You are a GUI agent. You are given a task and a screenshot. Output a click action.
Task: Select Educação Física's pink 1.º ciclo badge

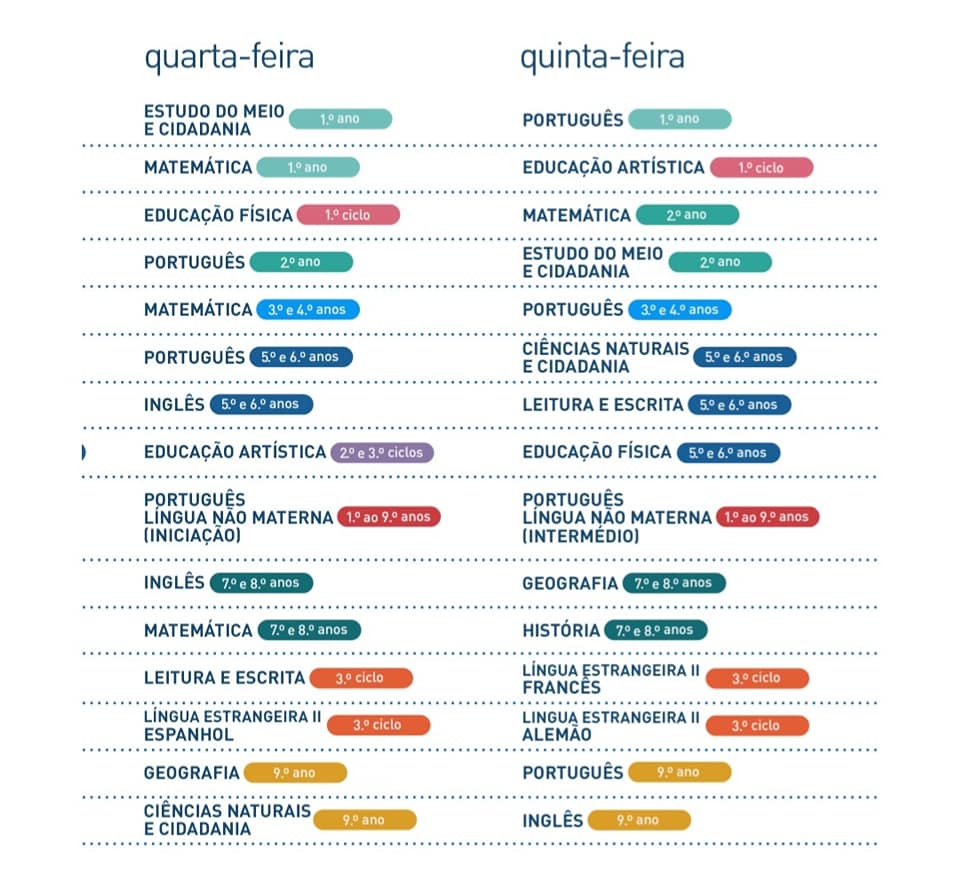click(x=347, y=215)
